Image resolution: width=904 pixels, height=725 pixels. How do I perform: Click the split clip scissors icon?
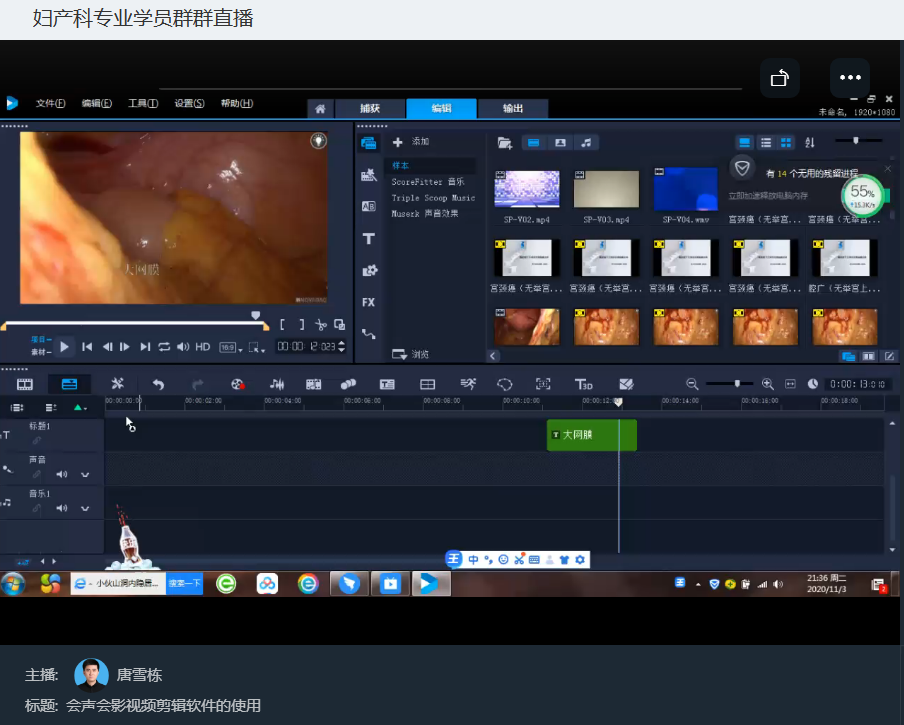(321, 325)
